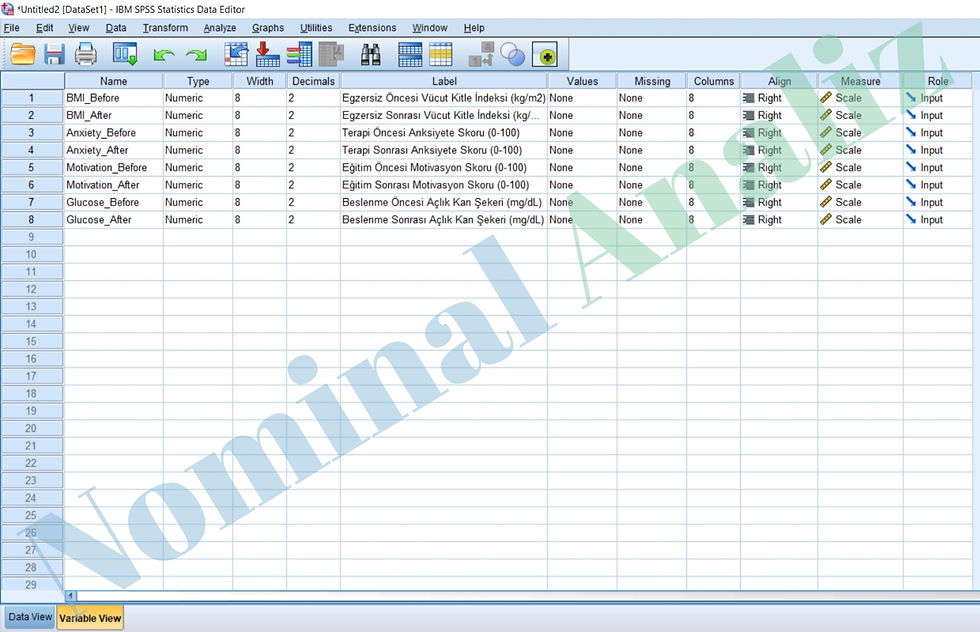Open the Measure Scale cell for BMI_After
Screen dimensions: 980x632
(x=860, y=116)
